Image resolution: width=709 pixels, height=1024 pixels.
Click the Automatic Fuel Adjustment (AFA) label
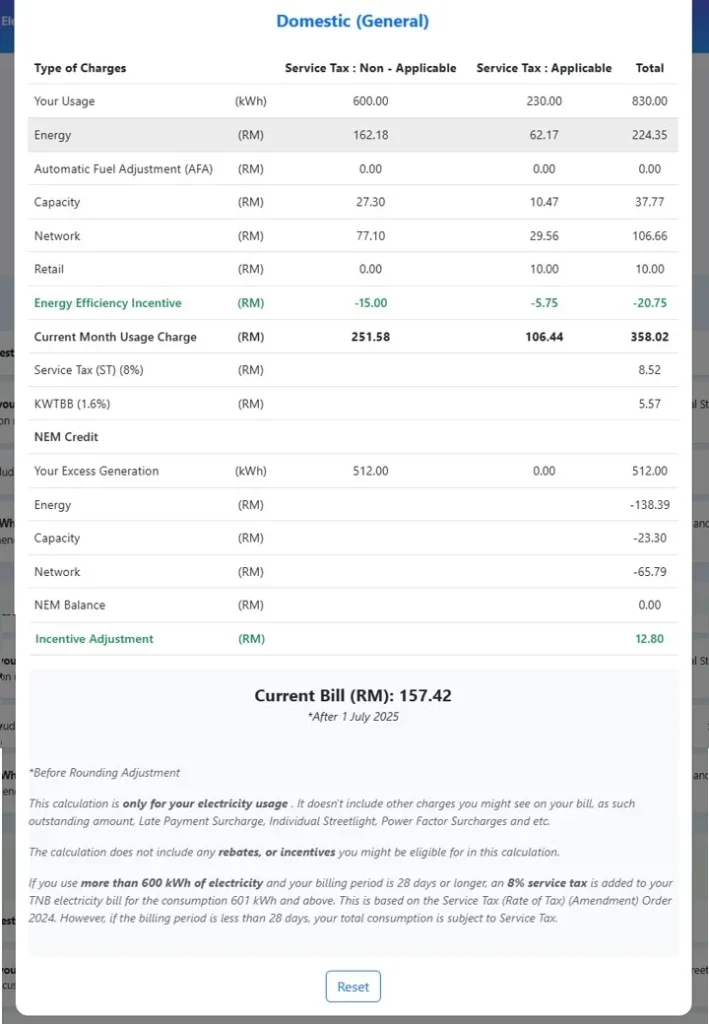[122, 169]
